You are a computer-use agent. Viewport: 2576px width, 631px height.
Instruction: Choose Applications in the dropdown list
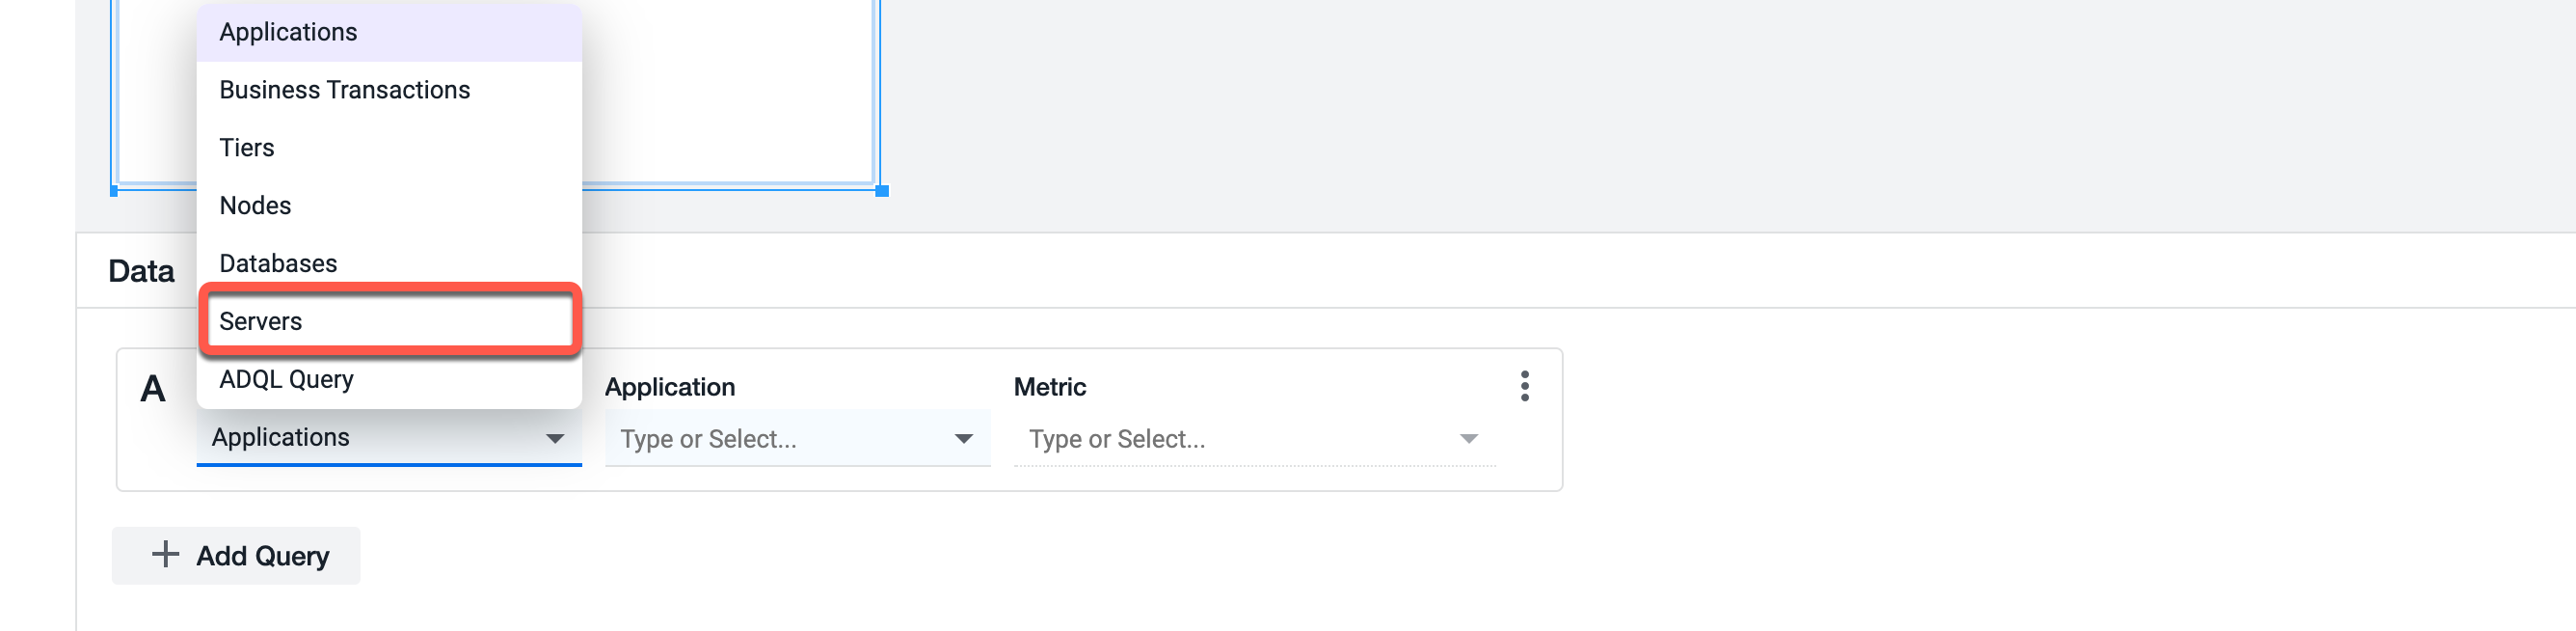pos(390,32)
